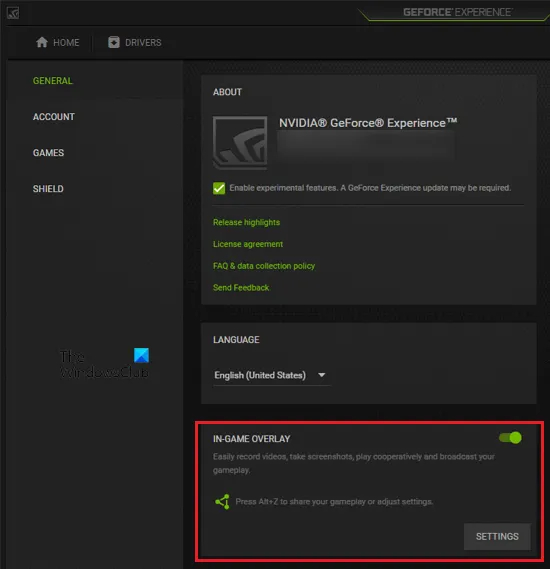Go to the Drivers tab label
Screen dimensions: 550x569
pyautogui.click(x=143, y=42)
